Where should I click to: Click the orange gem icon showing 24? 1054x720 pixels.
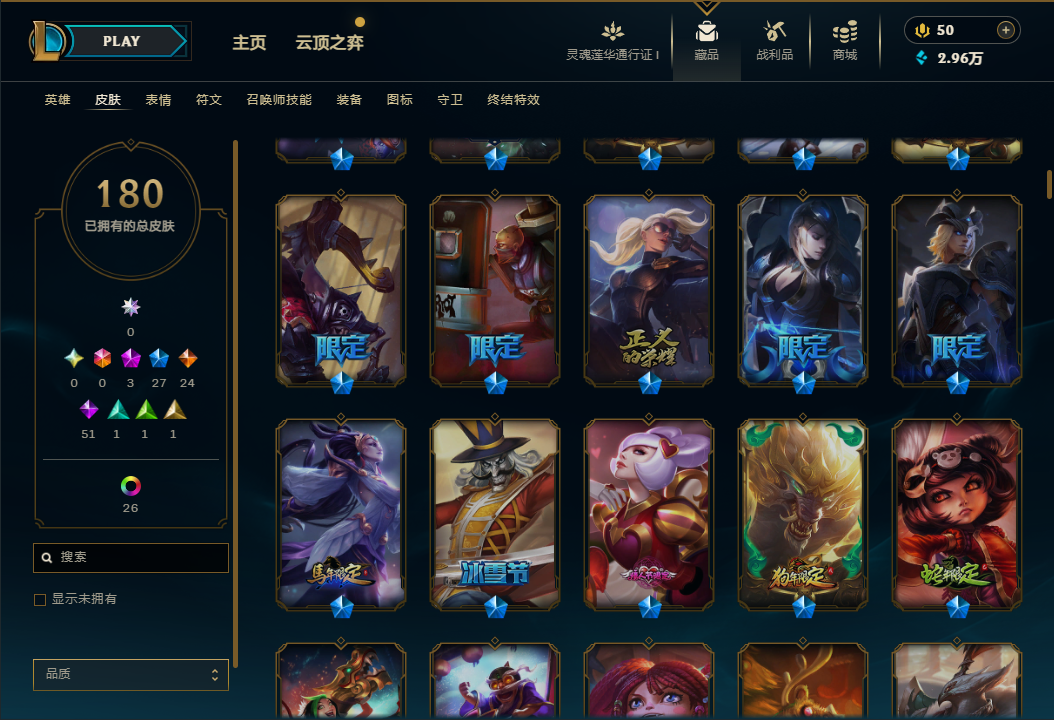pyautogui.click(x=188, y=358)
